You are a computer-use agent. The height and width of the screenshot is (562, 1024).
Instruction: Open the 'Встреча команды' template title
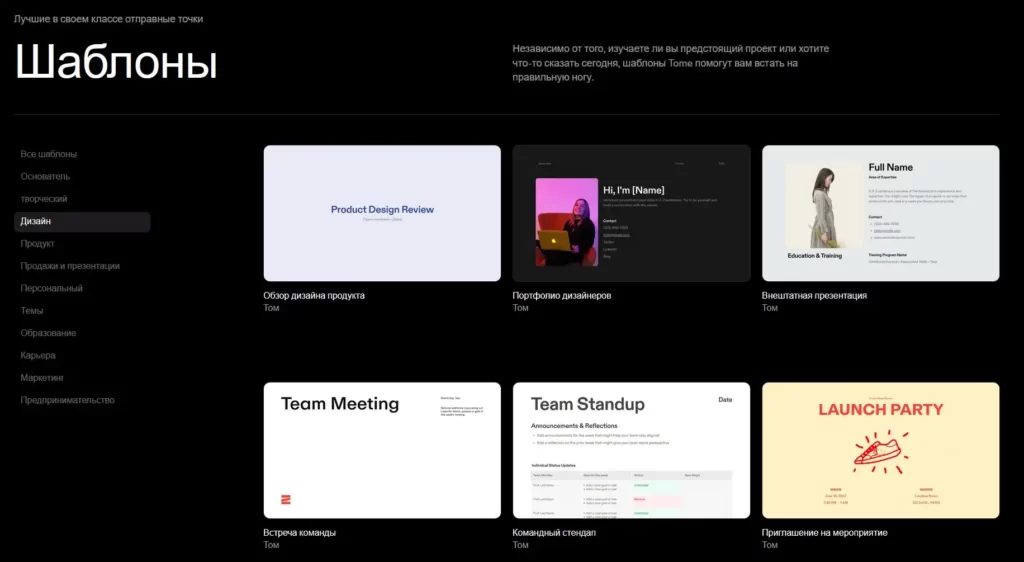299,532
